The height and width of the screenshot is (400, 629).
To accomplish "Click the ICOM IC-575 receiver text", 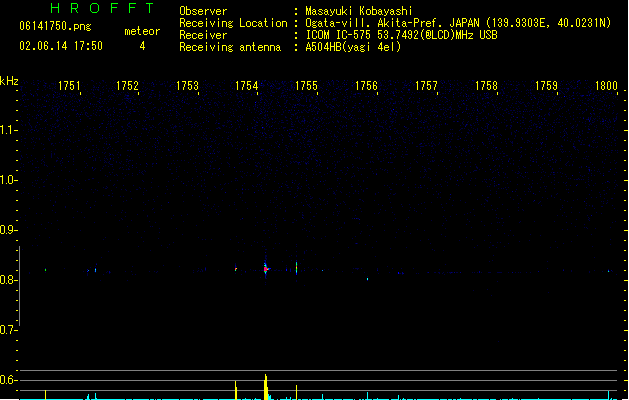I will pos(401,35).
